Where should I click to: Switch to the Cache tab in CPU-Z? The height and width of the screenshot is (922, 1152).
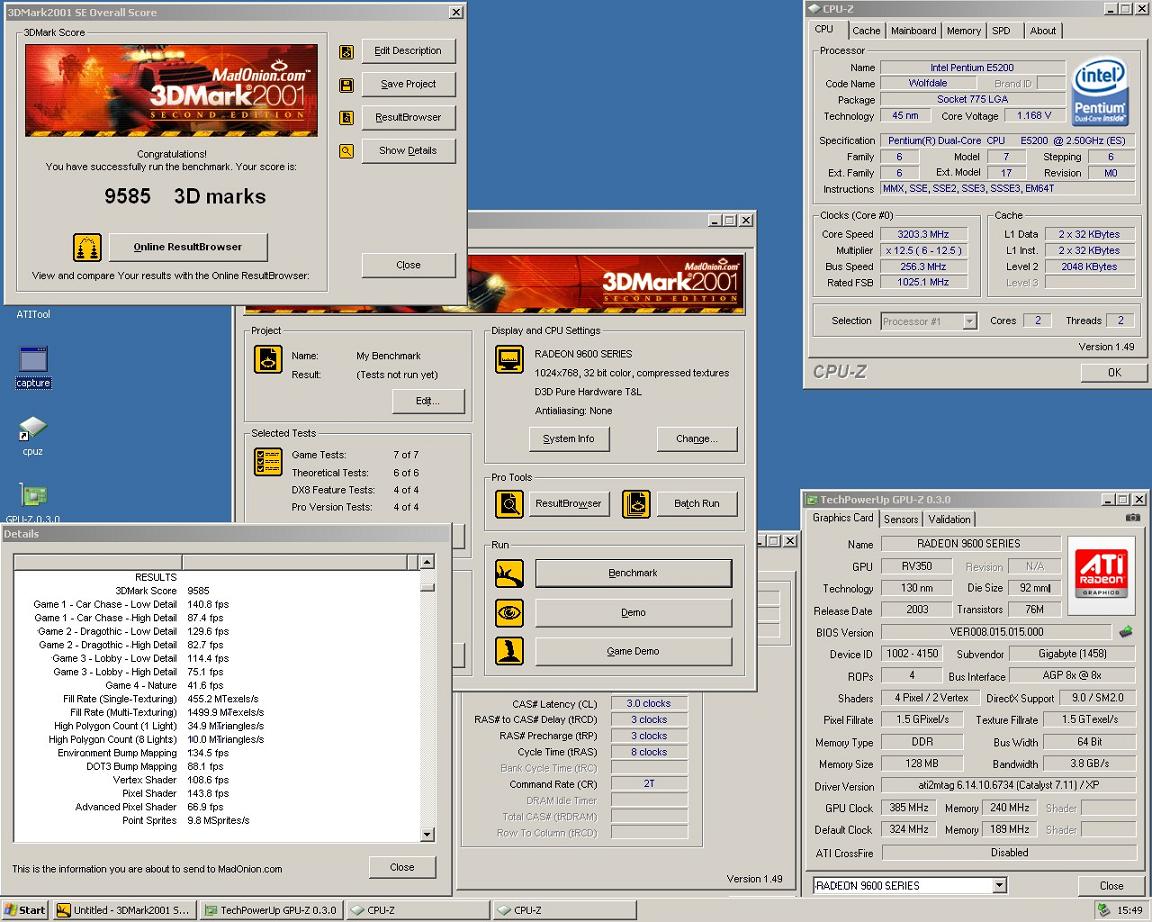[866, 31]
